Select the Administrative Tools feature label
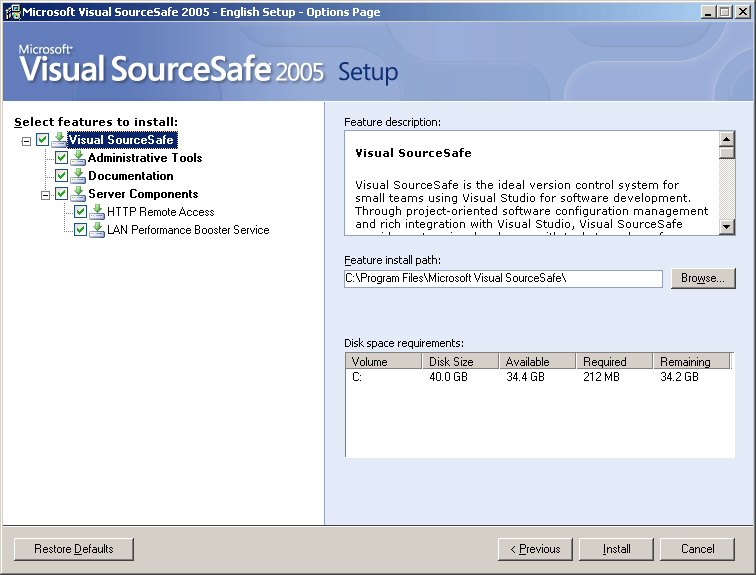This screenshot has width=756, height=575. click(x=145, y=158)
